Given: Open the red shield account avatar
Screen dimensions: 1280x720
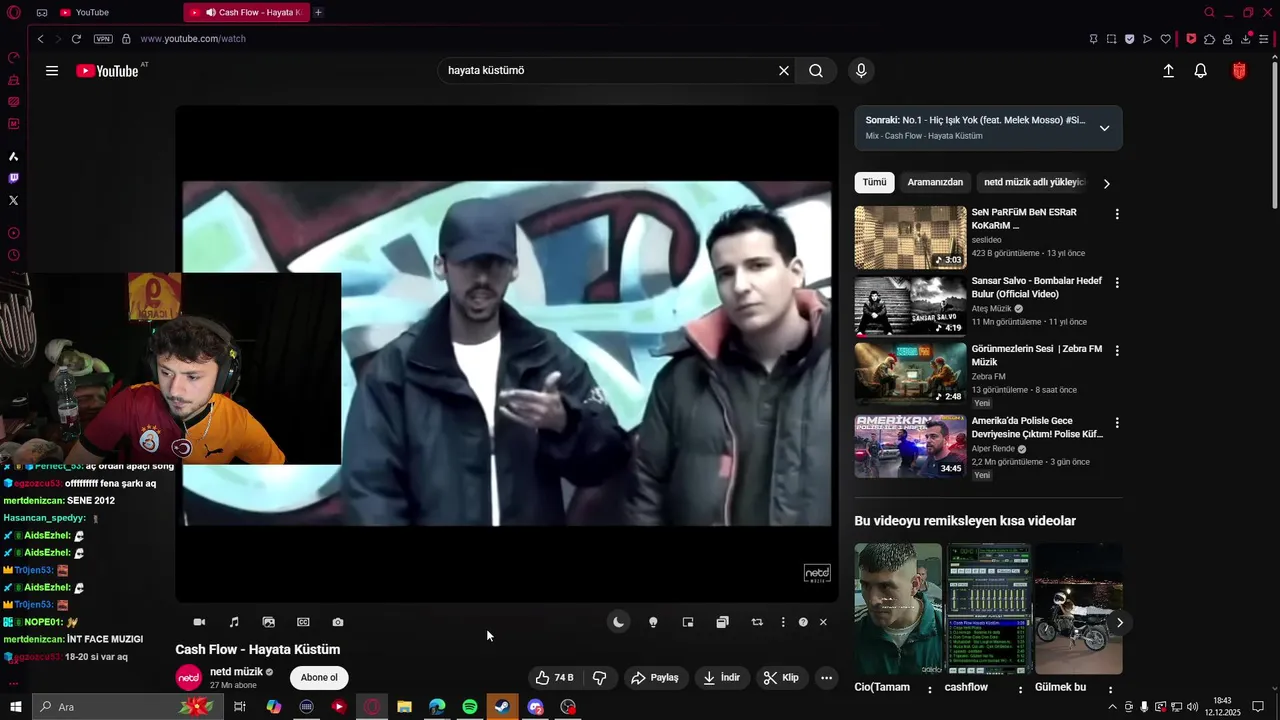Looking at the screenshot, I should (1239, 71).
